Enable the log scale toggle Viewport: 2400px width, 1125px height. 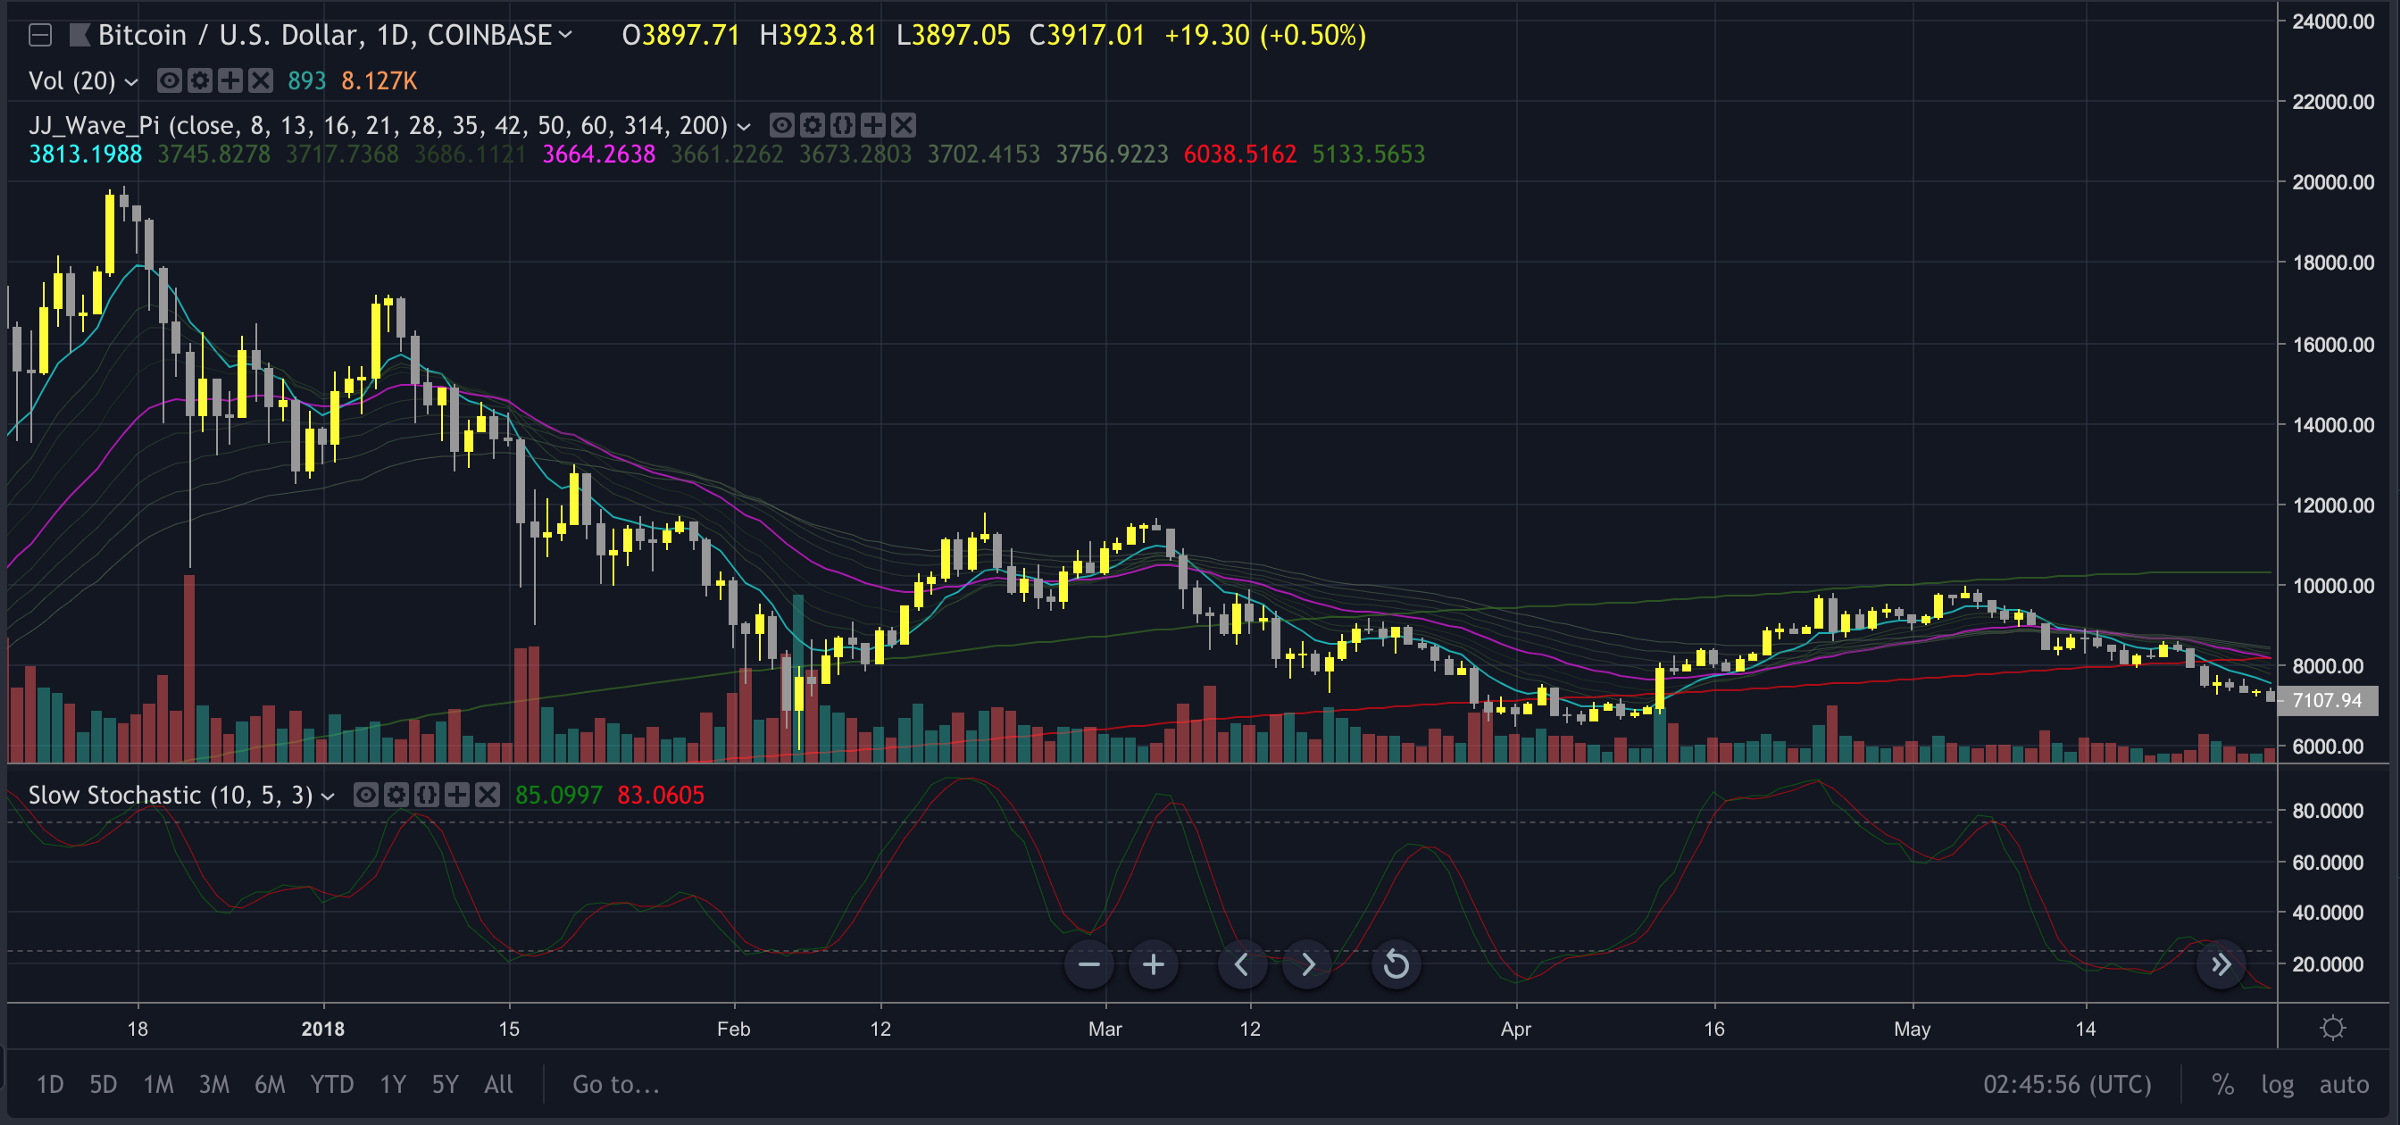[x=2277, y=1085]
